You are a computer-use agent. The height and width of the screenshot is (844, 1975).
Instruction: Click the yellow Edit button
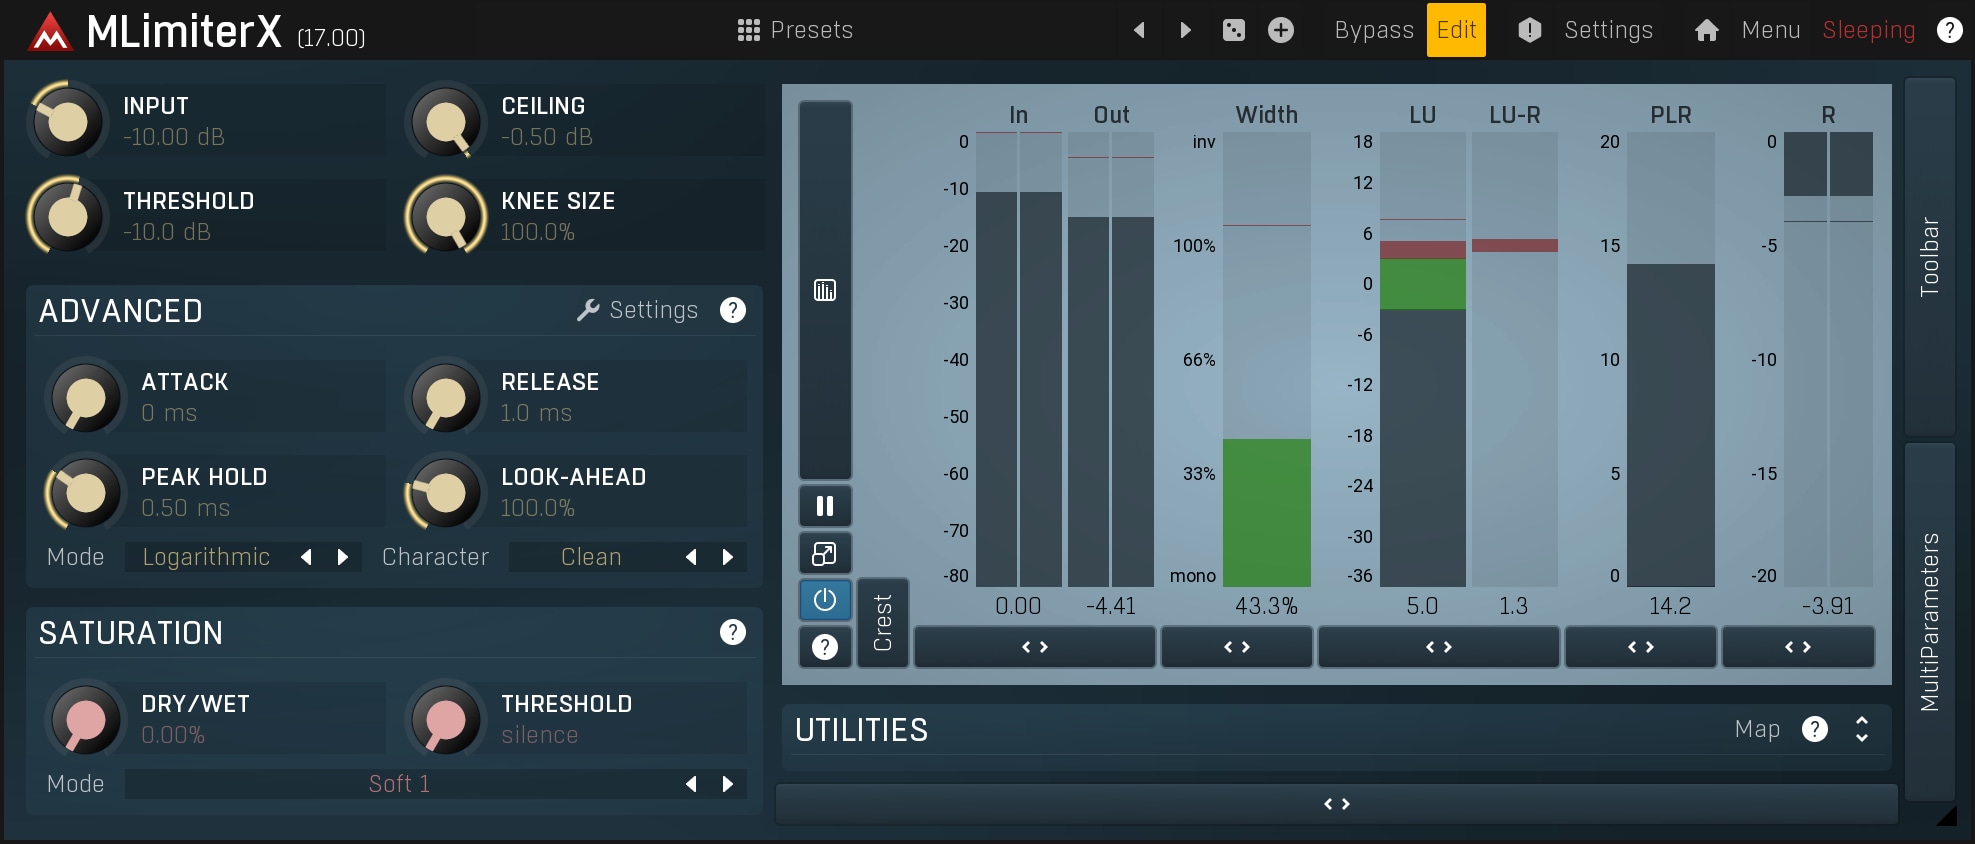point(1455,30)
